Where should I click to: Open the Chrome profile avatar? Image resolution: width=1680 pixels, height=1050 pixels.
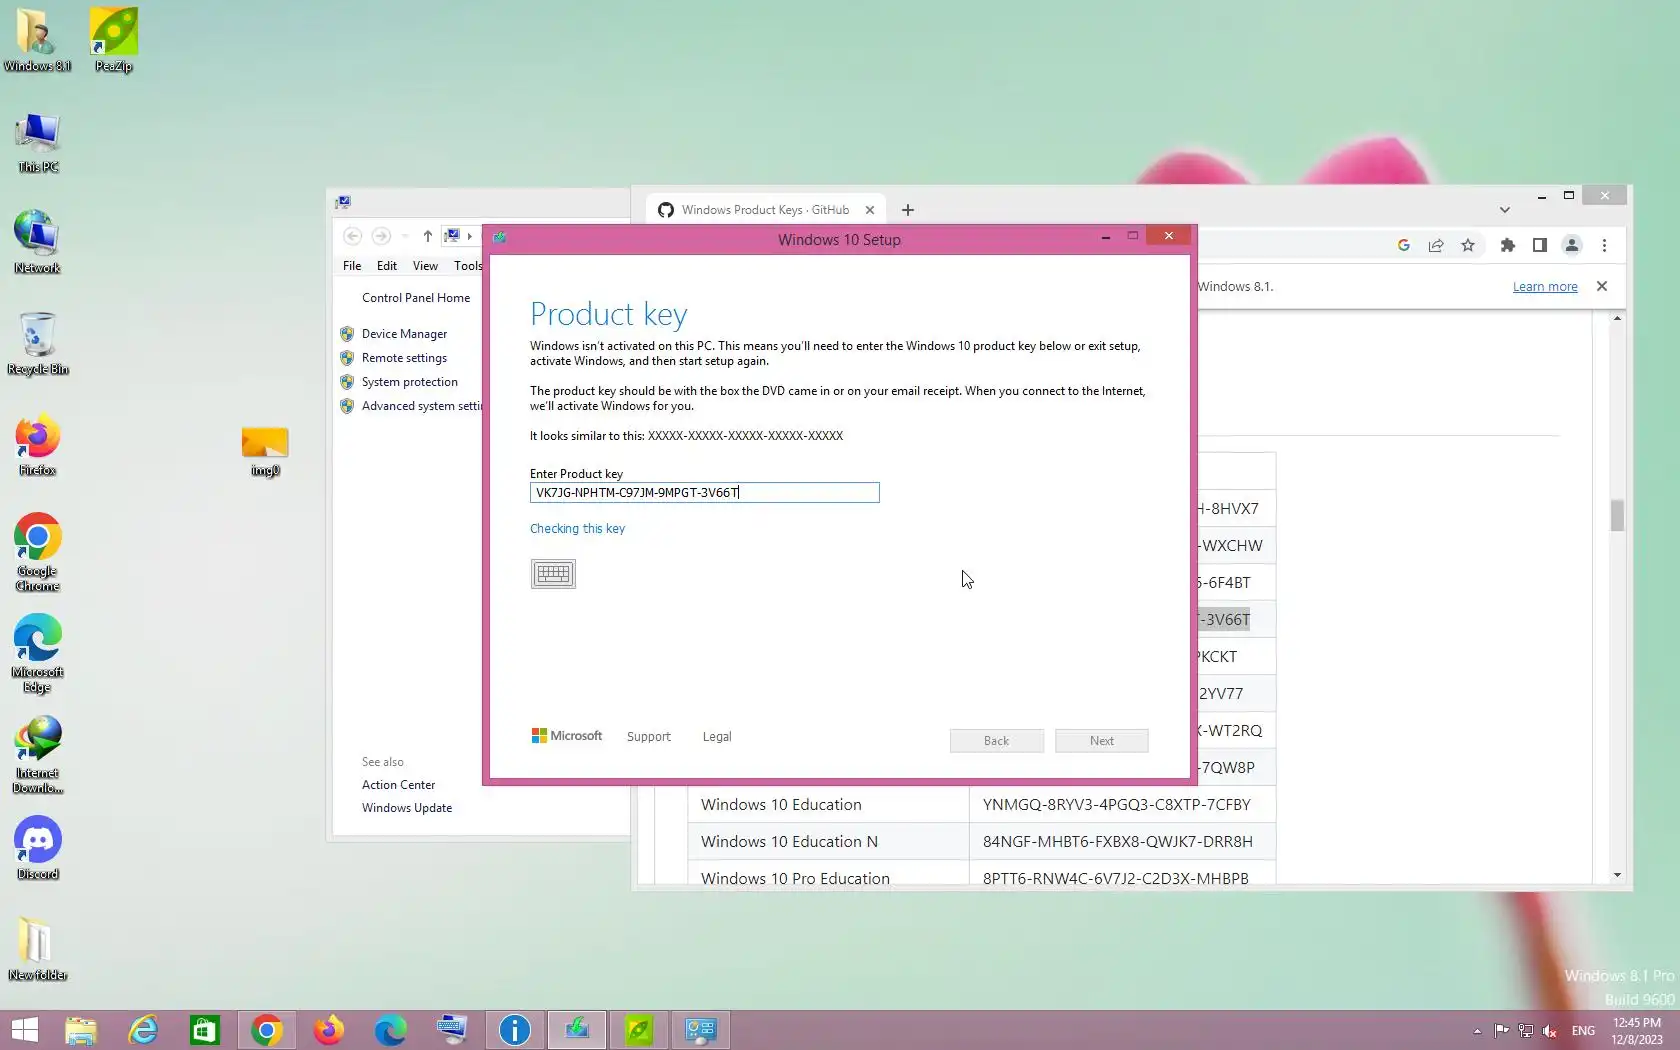coord(1572,245)
